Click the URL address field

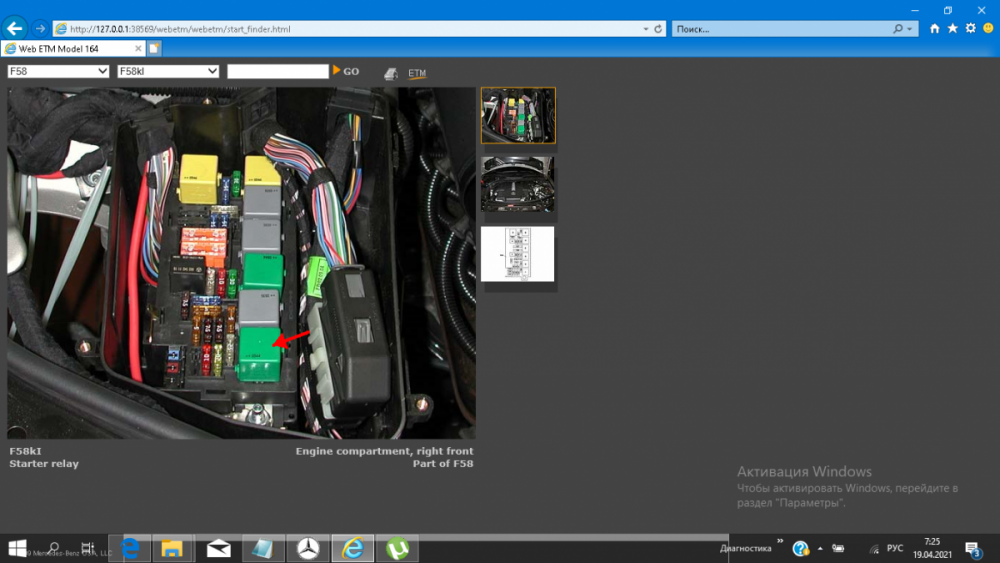pos(348,29)
